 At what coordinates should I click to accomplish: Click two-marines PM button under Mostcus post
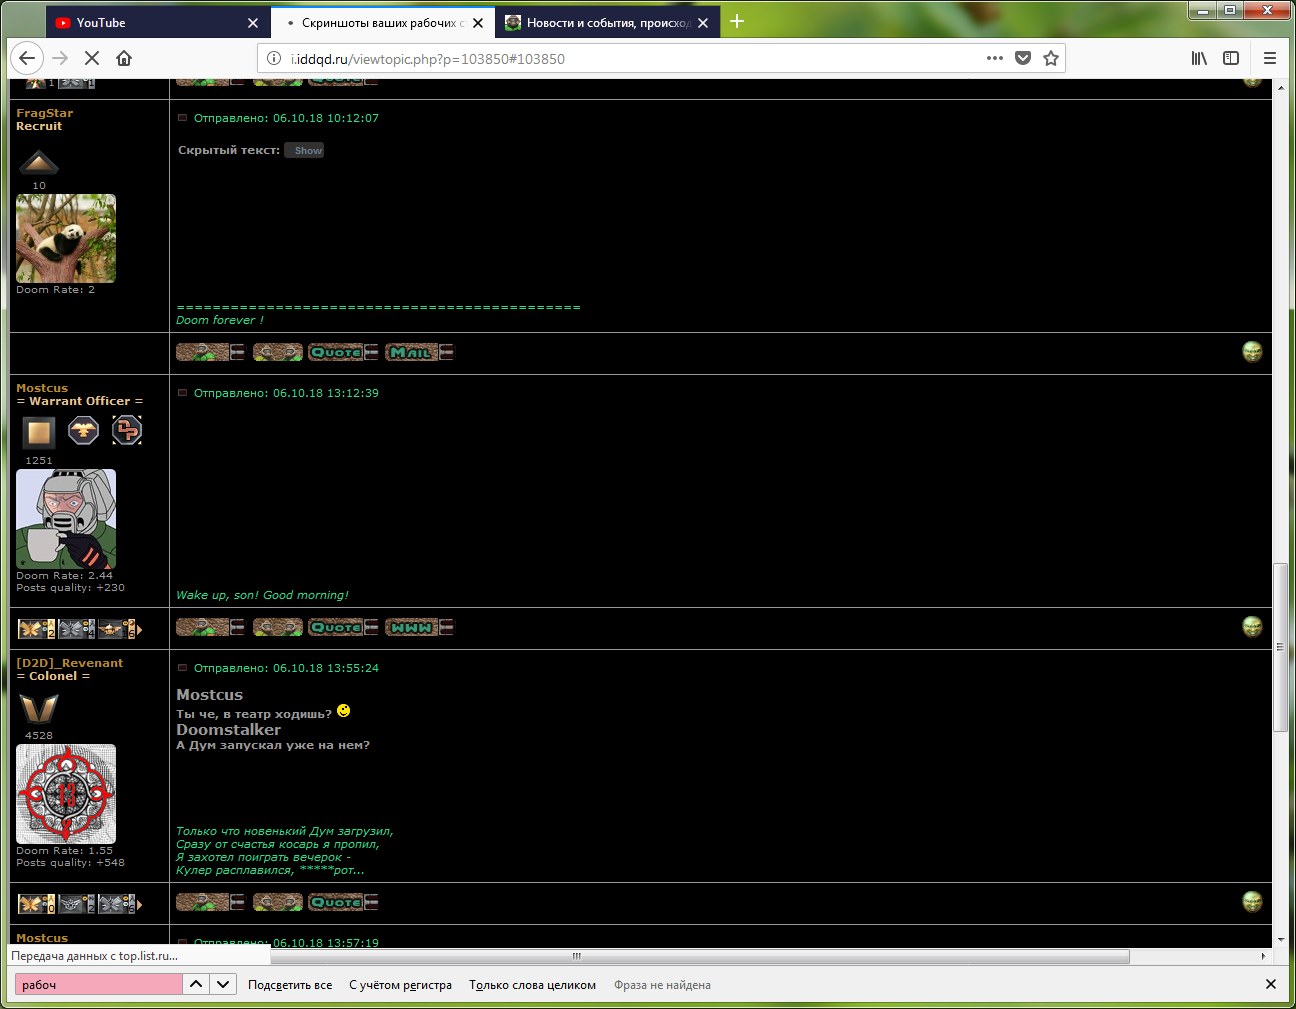pos(278,627)
